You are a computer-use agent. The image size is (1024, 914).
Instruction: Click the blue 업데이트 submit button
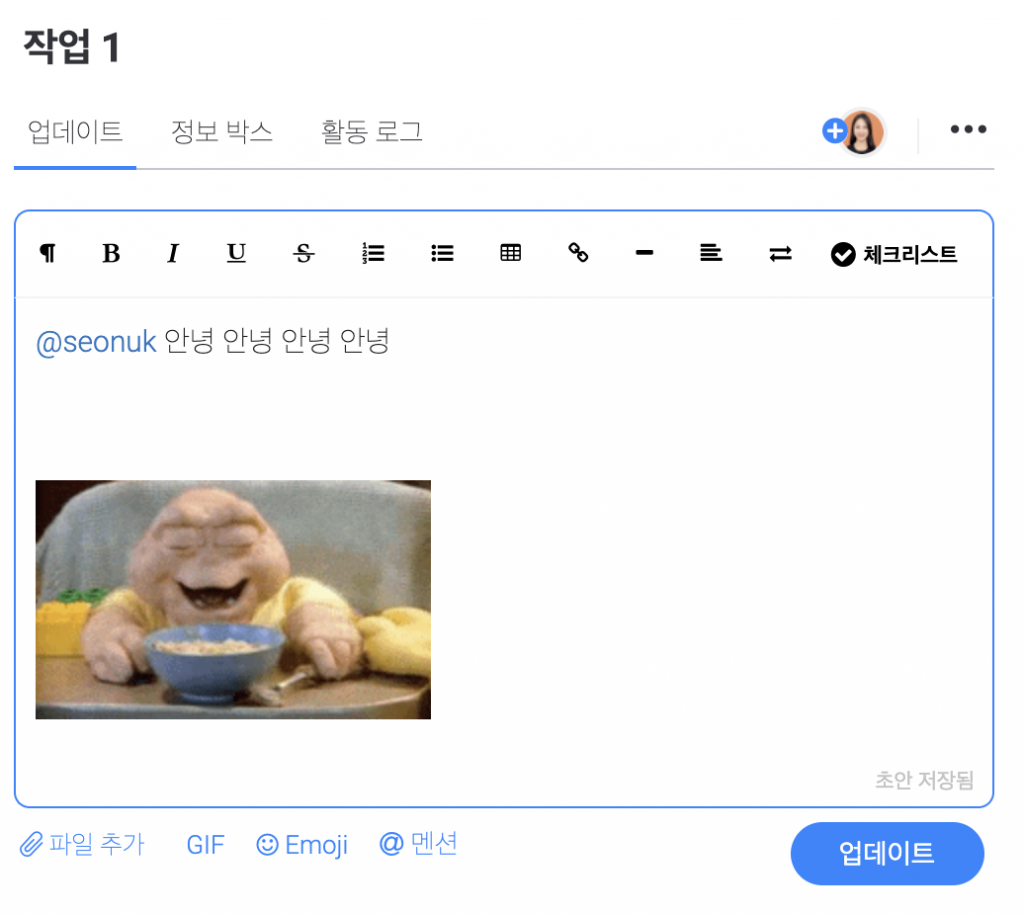tap(887, 854)
